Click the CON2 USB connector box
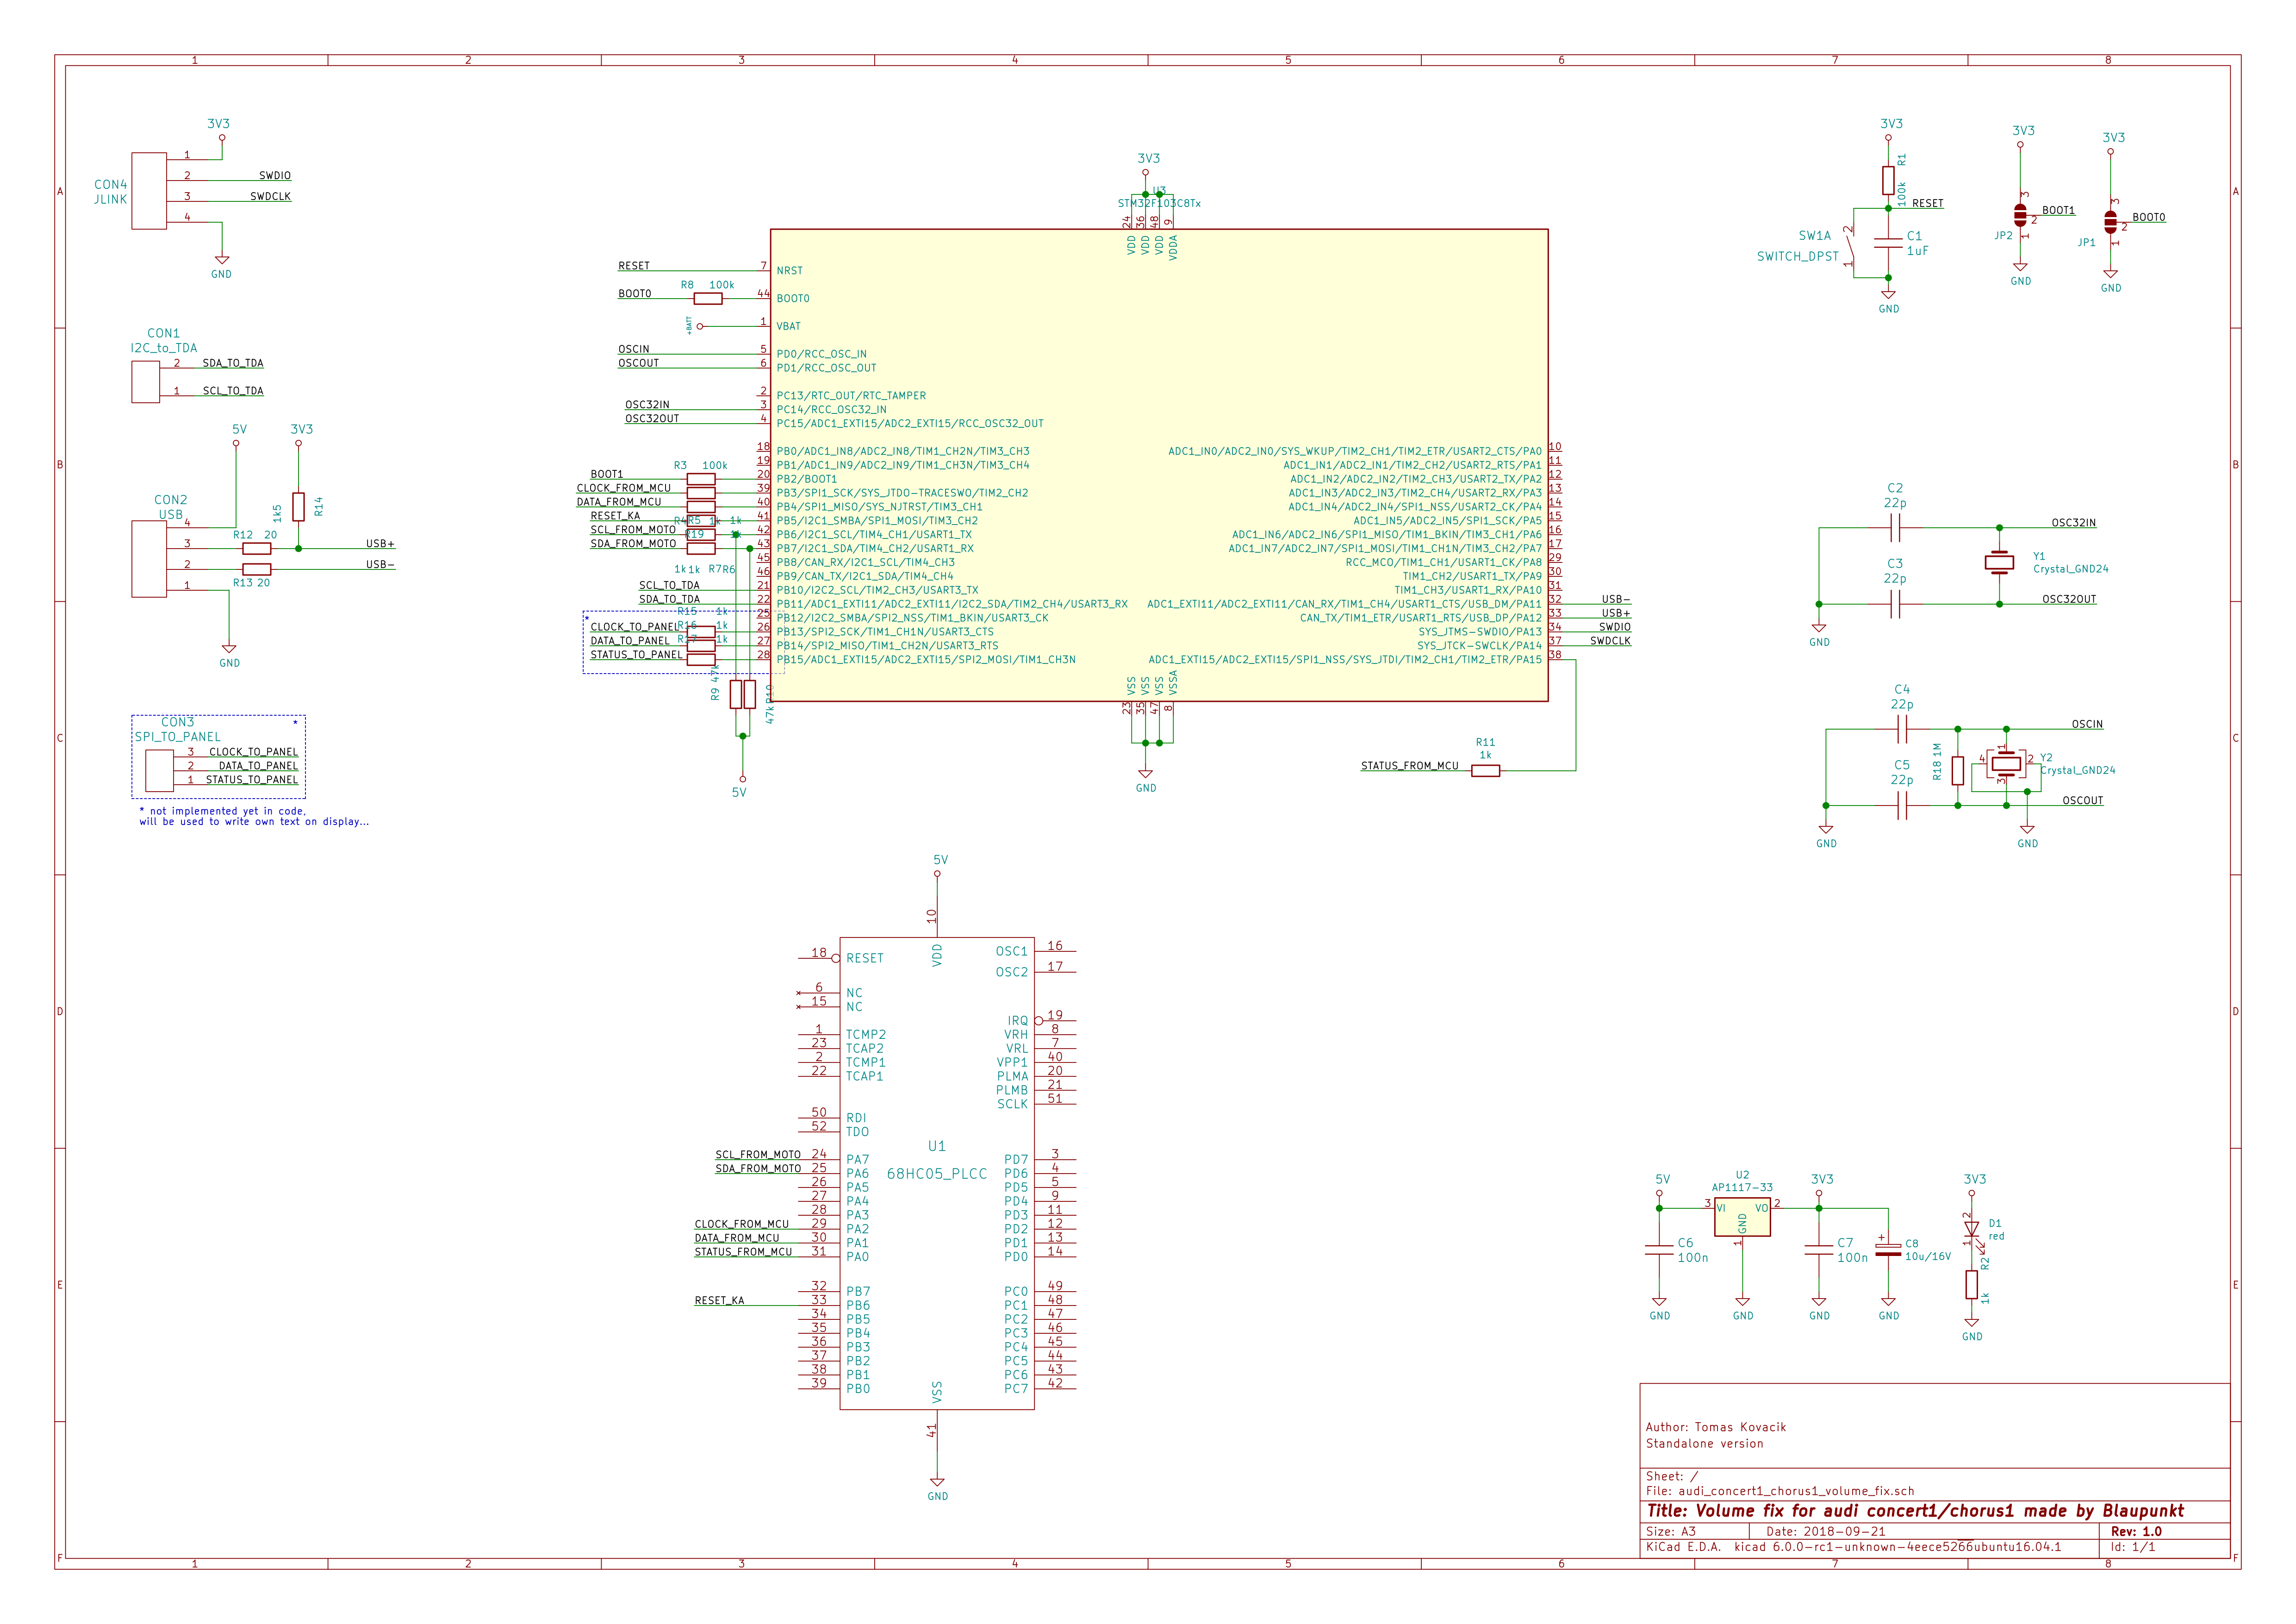 click(x=149, y=559)
